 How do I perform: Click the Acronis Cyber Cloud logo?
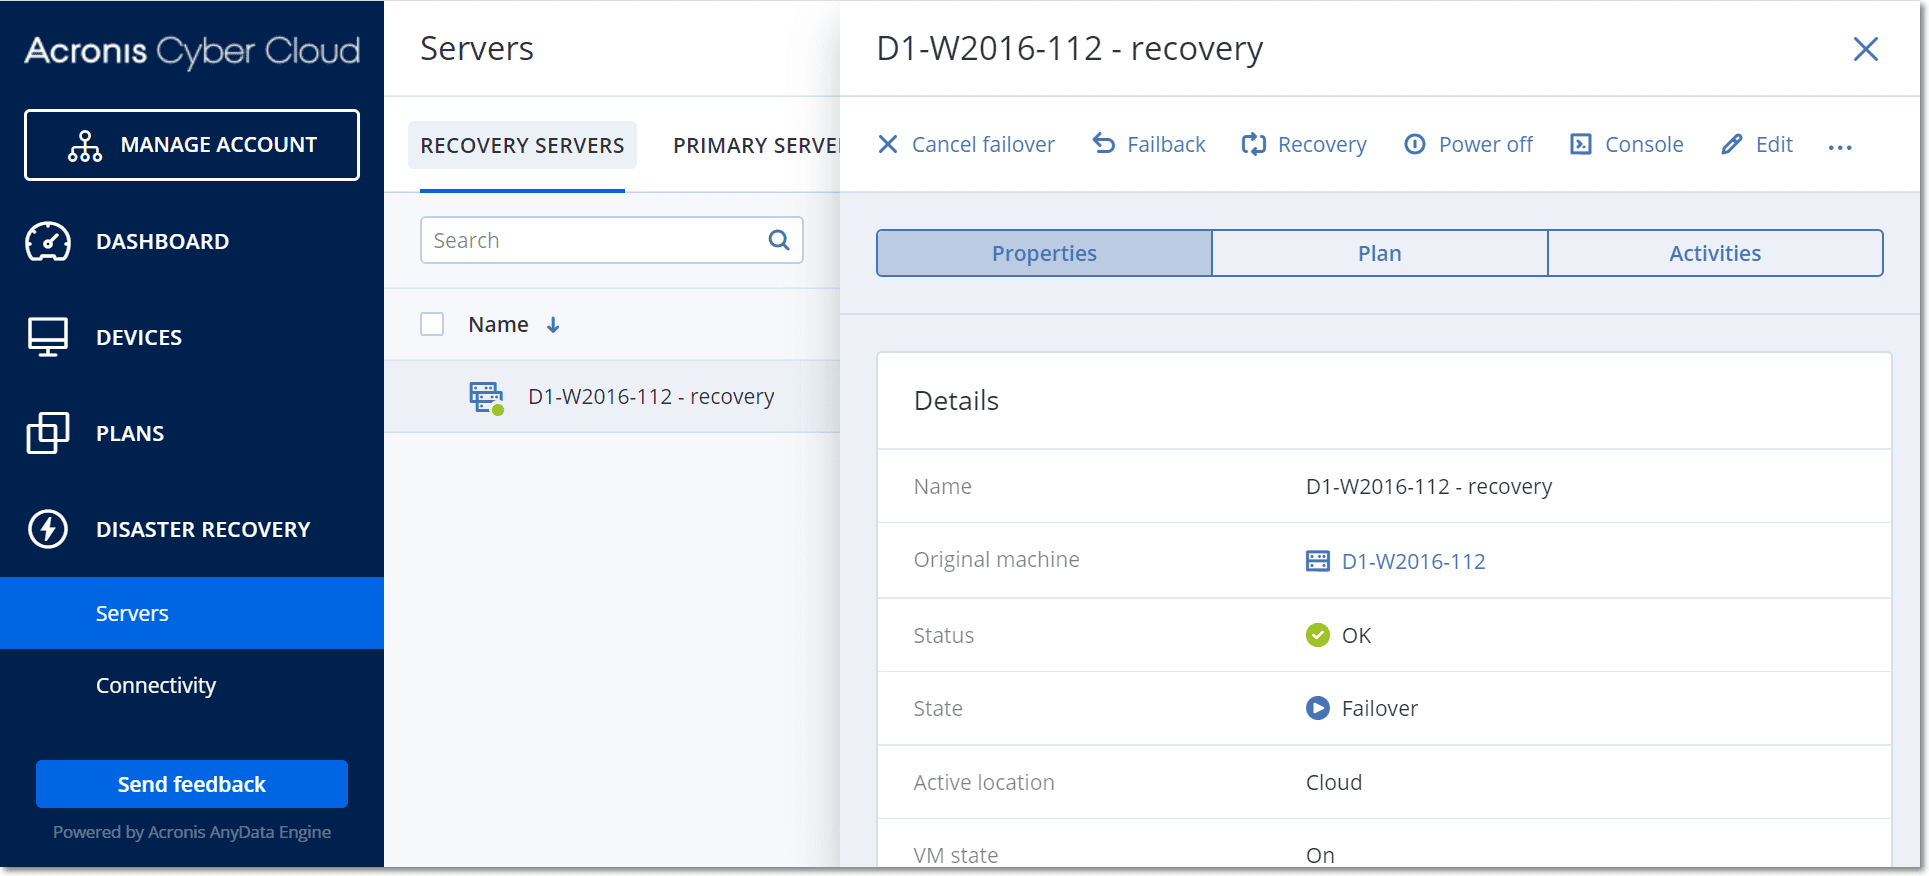[192, 51]
